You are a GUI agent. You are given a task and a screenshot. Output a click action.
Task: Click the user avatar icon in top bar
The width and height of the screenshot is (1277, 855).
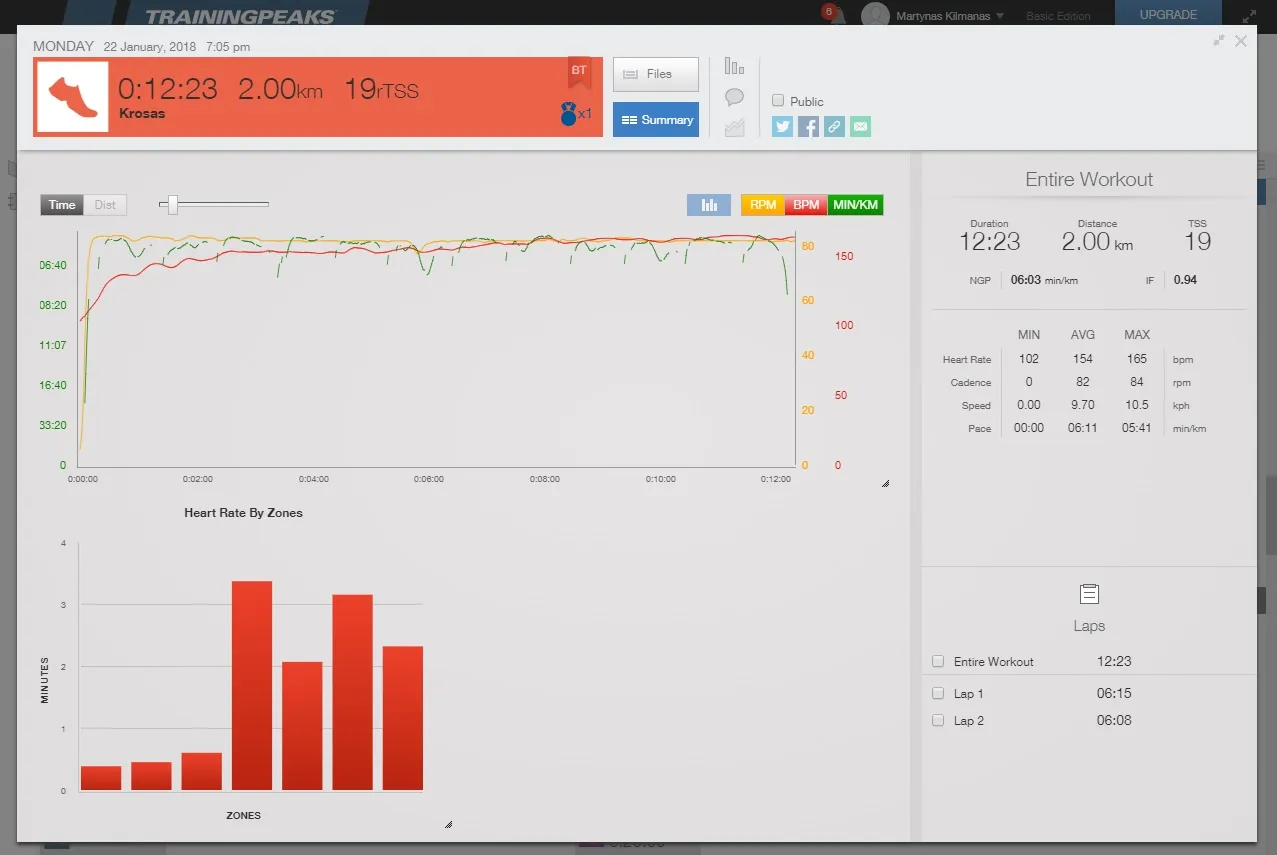click(876, 15)
